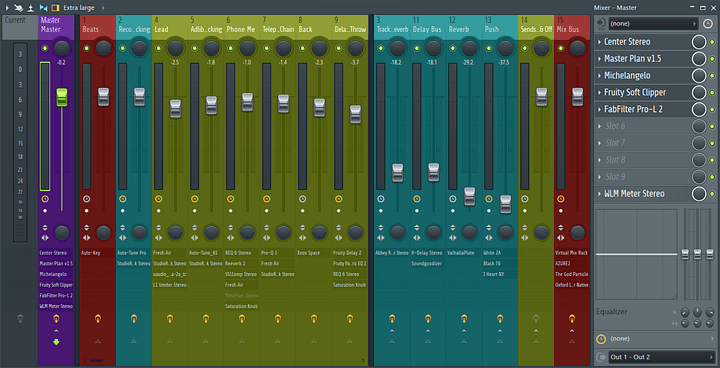Screen dimensions: 720x368
Task: Click the Center Stereo mix level knob
Action: point(698,42)
